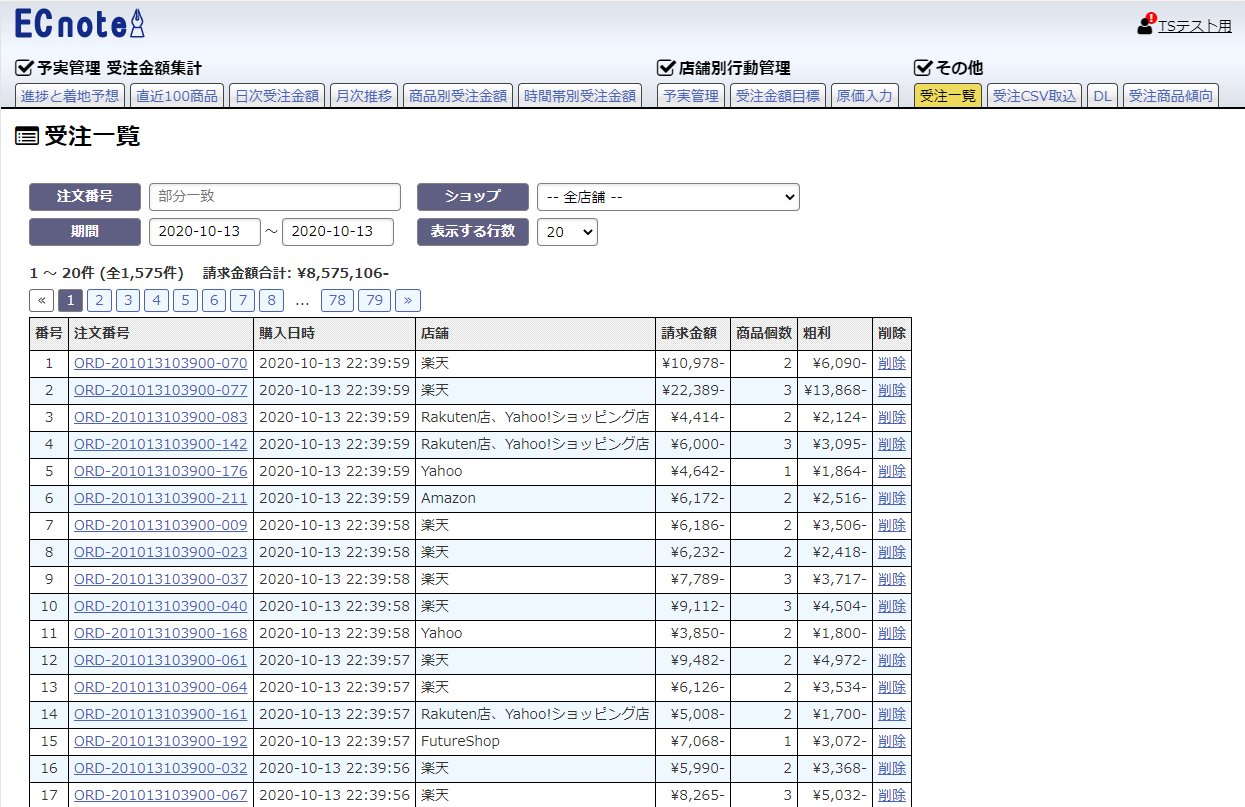Image resolution: width=1245 pixels, height=807 pixels.
Task: Focus the 注文番号 search field
Action: (x=275, y=197)
